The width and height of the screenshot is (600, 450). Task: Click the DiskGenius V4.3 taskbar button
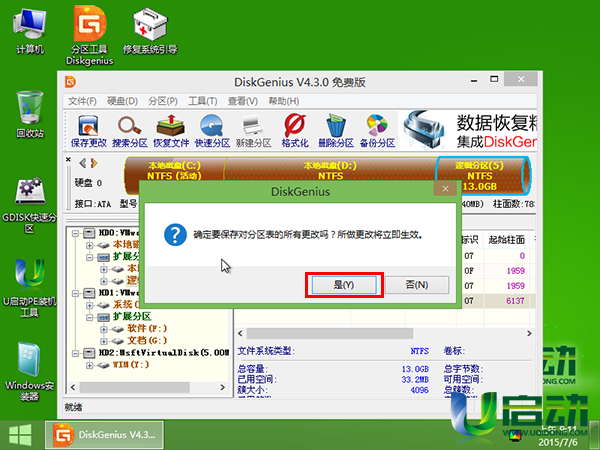[104, 435]
